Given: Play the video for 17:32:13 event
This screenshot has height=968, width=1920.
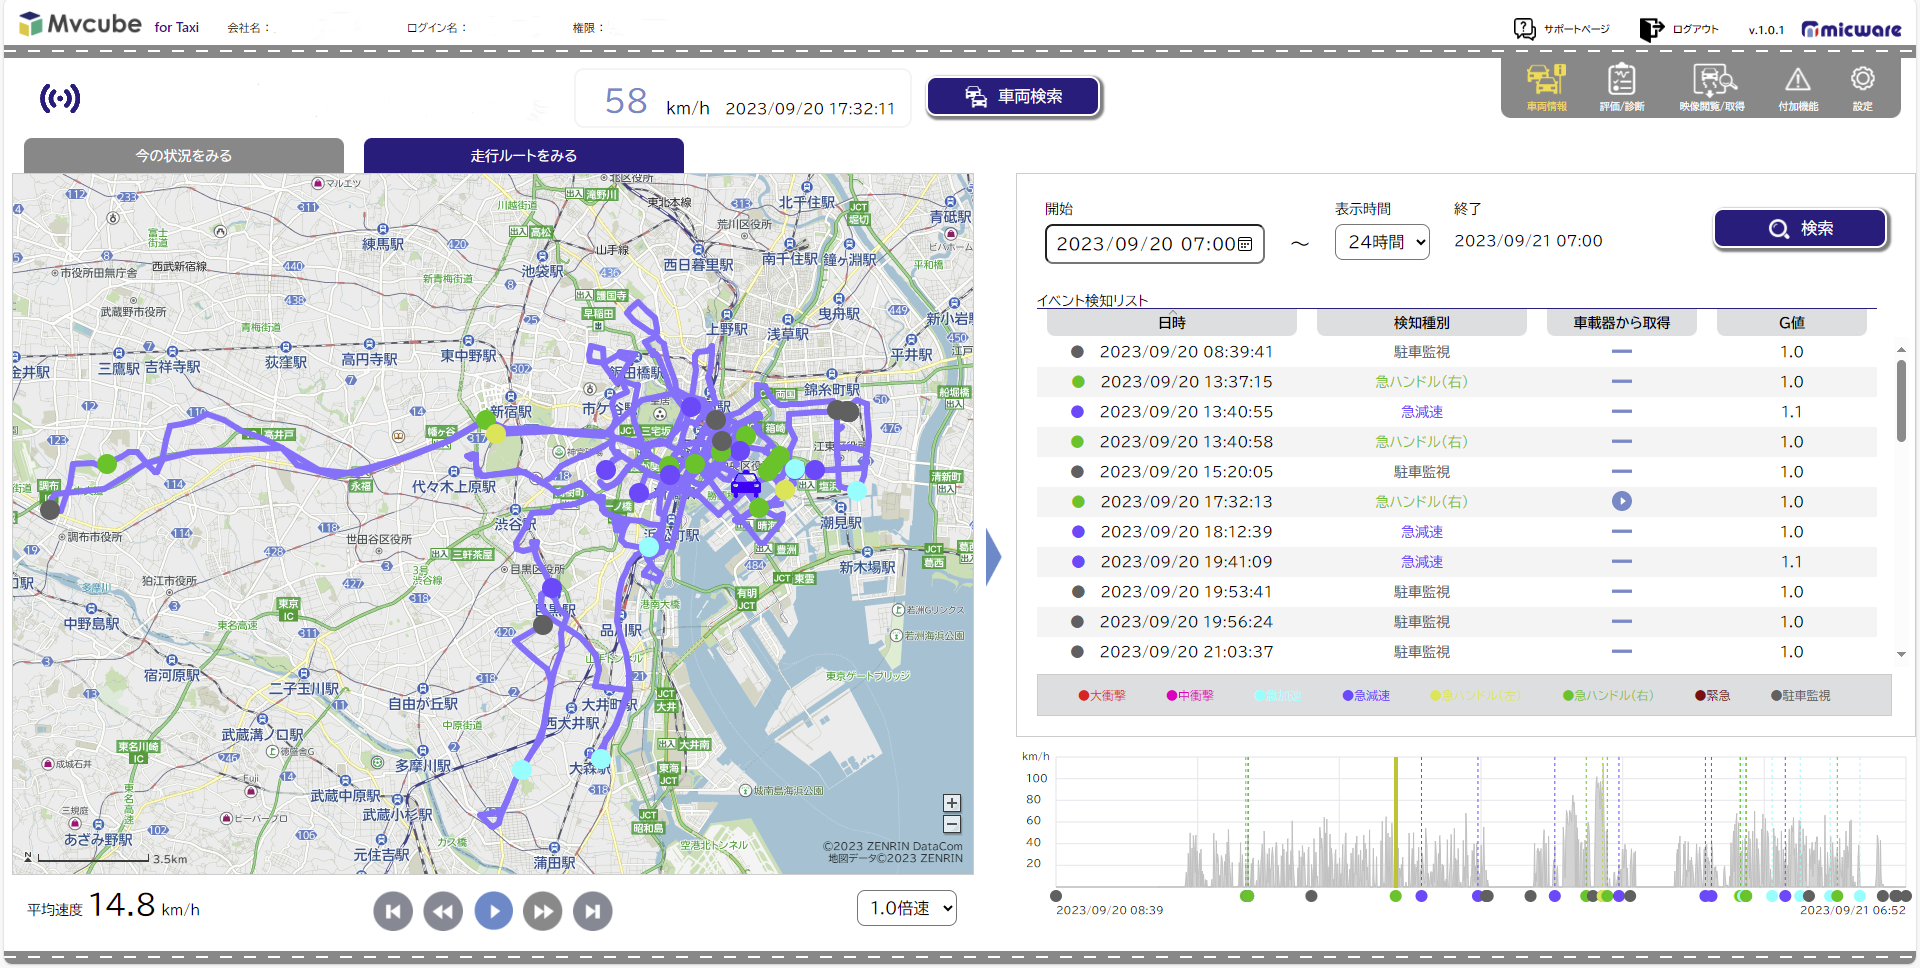Looking at the screenshot, I should pyautogui.click(x=1622, y=501).
